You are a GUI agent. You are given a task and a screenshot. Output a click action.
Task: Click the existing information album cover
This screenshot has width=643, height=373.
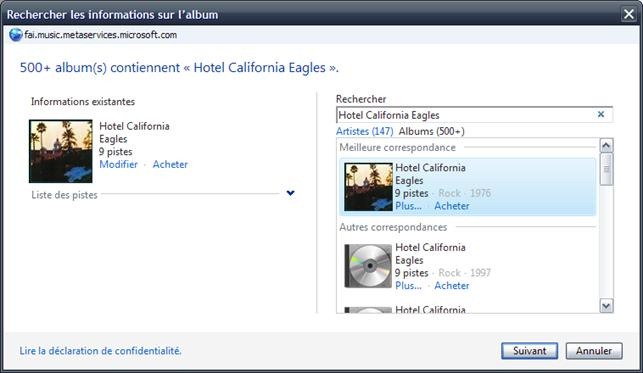[61, 151]
